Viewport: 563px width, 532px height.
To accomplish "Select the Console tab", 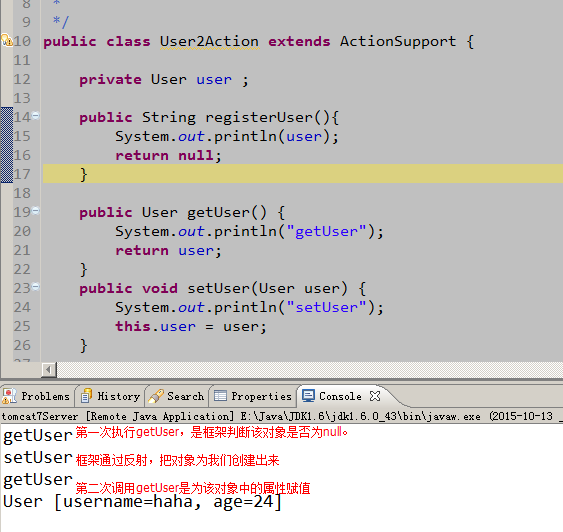I will click(x=340, y=396).
